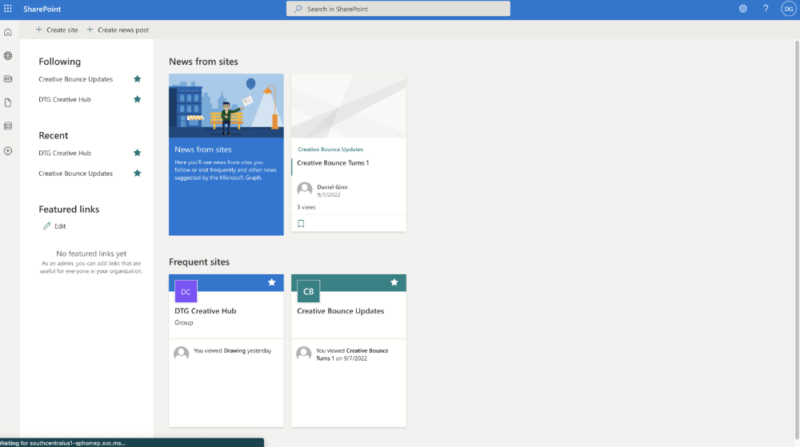Open the app launcher waffle icon

click(8, 9)
